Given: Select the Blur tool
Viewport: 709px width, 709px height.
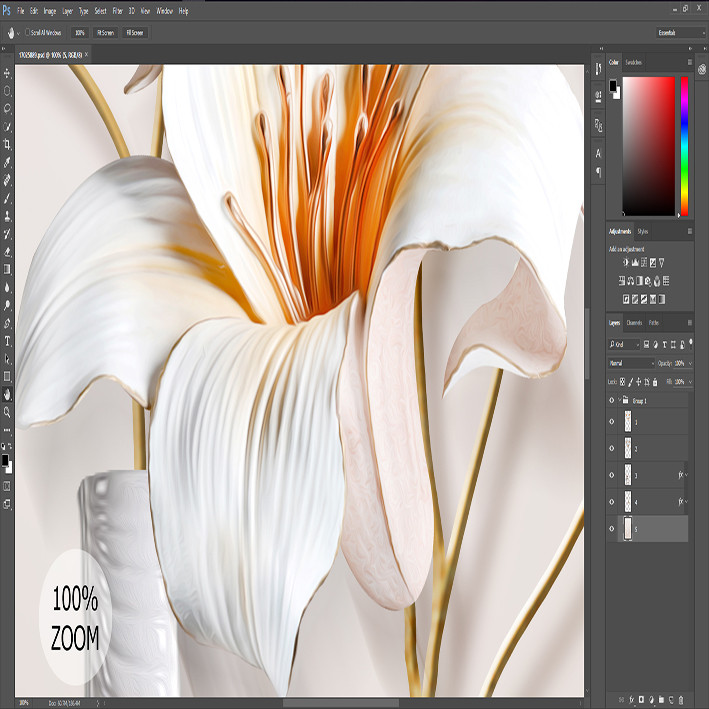Looking at the screenshot, I should click(x=7, y=287).
